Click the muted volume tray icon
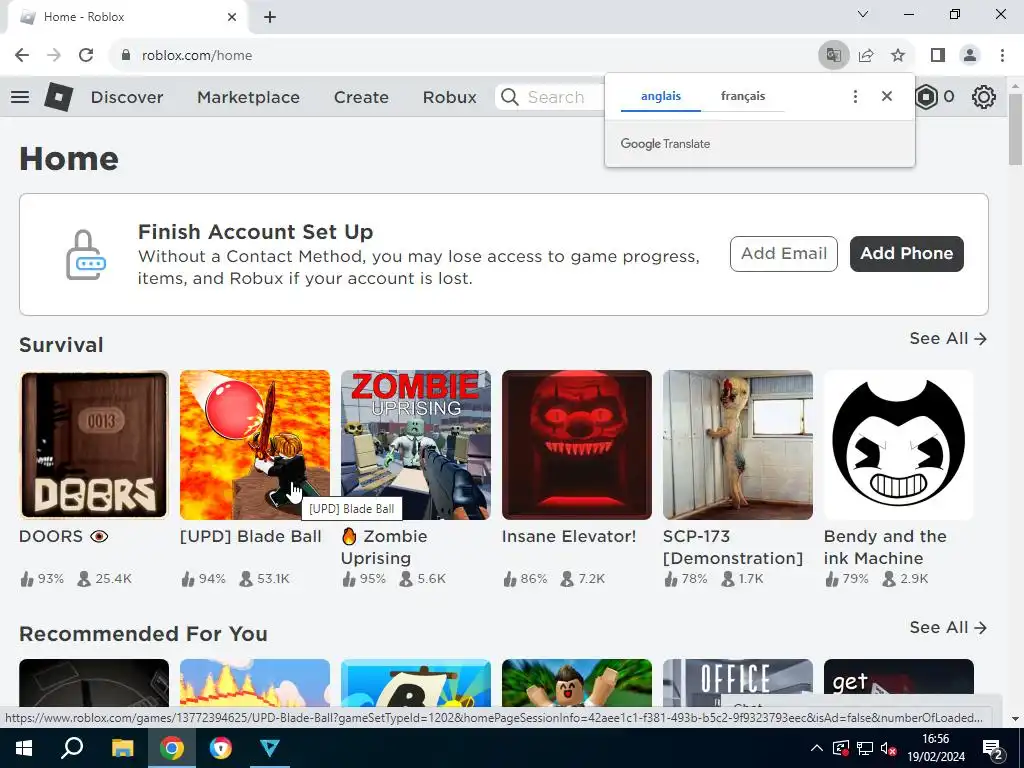This screenshot has width=1024, height=768. pyautogui.click(x=888, y=748)
